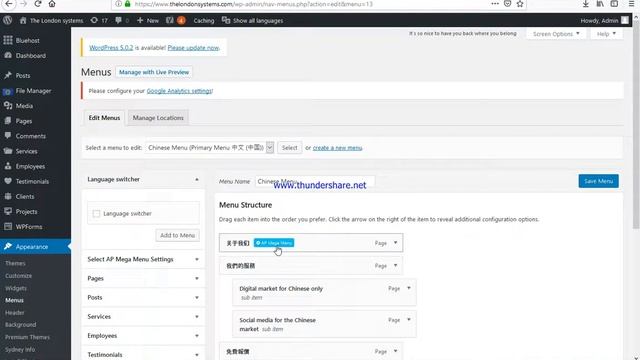The height and width of the screenshot is (360, 640).
Task: Open the WordPress 5.0.2 link
Action: pos(111,48)
